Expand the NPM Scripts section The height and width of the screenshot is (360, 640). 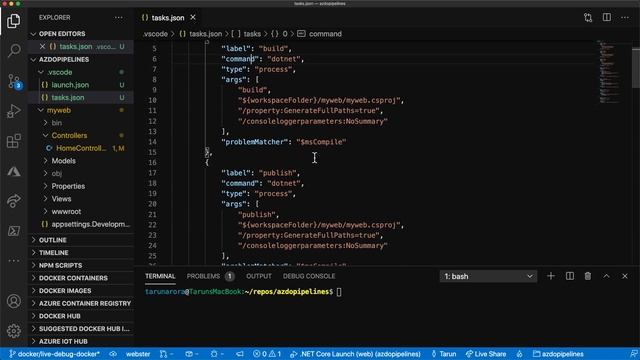pos(81,265)
